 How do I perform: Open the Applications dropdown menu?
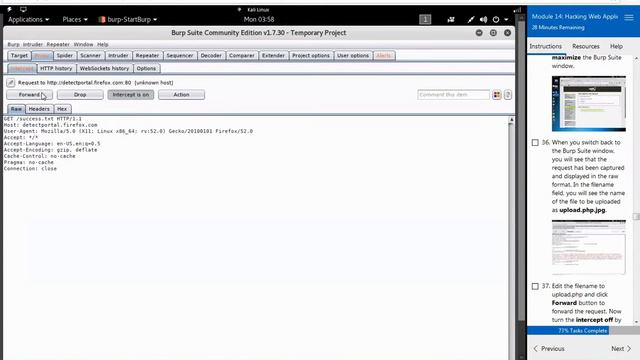point(29,19)
